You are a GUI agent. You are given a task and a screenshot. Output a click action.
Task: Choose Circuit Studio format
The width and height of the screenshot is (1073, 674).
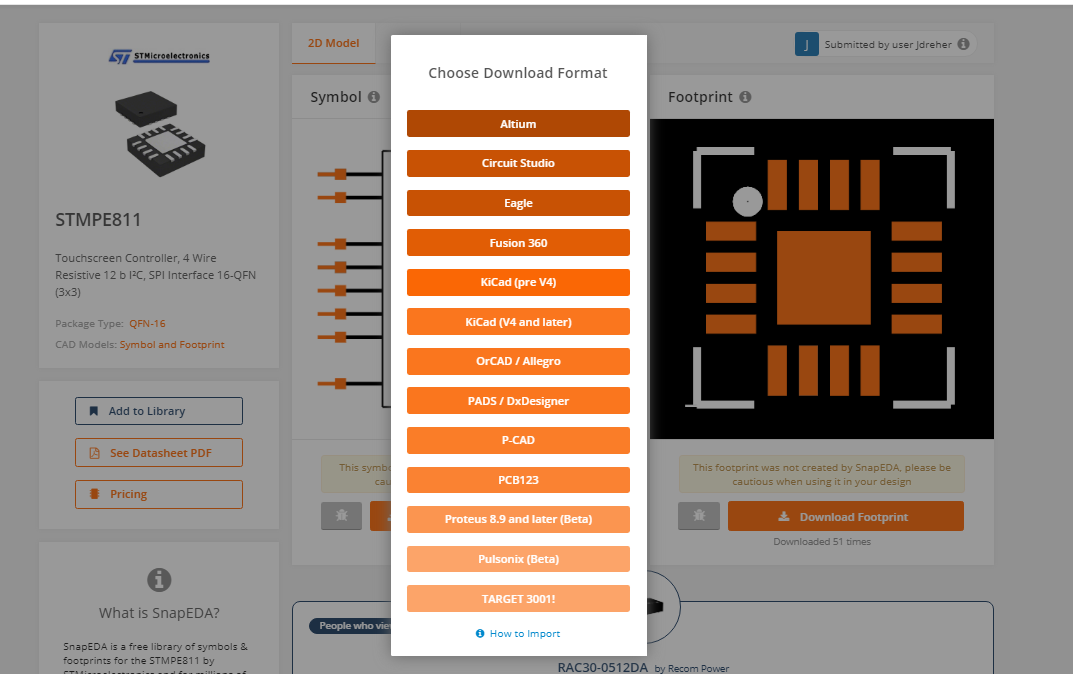pyautogui.click(x=518, y=164)
